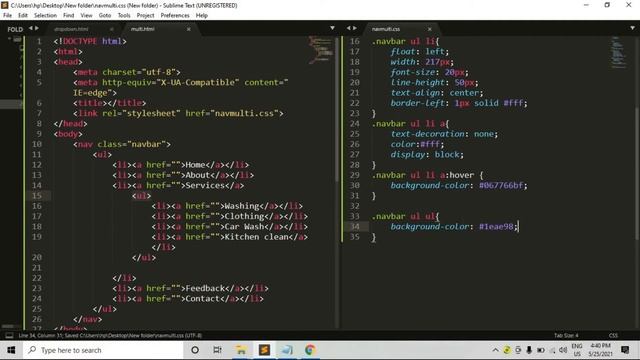Open the Help menu

click(x=202, y=16)
